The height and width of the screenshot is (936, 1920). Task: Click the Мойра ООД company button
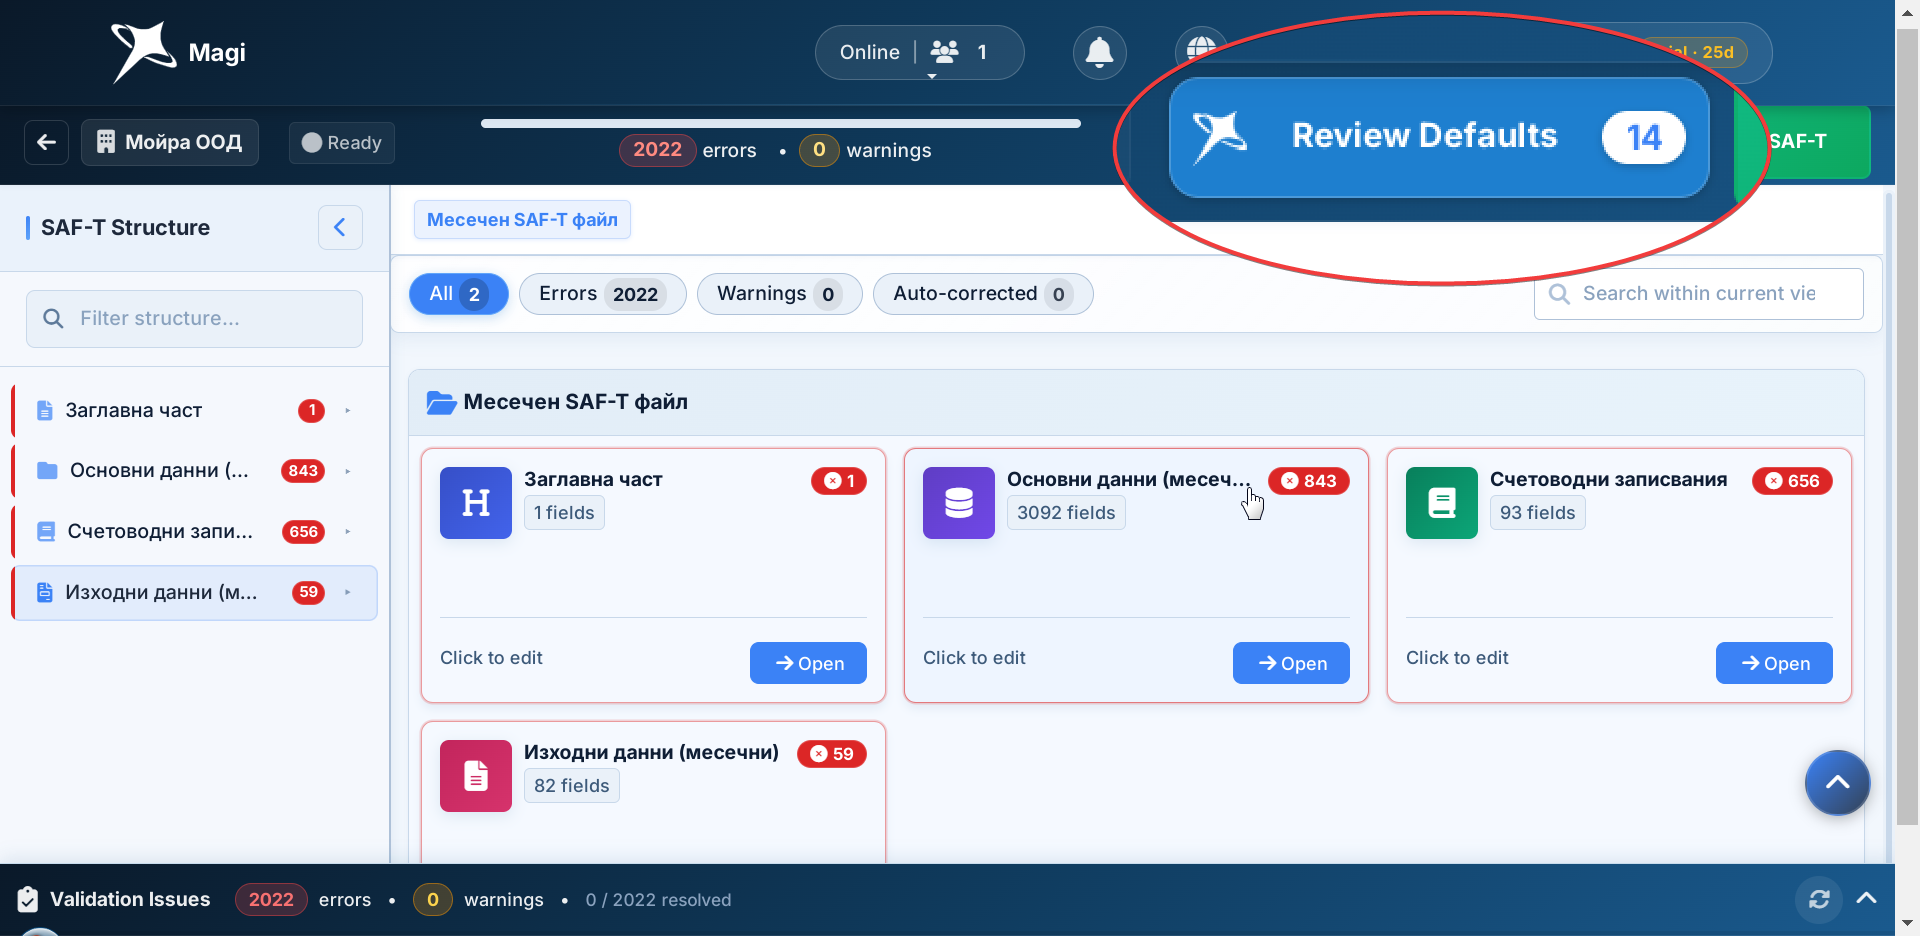tap(170, 142)
